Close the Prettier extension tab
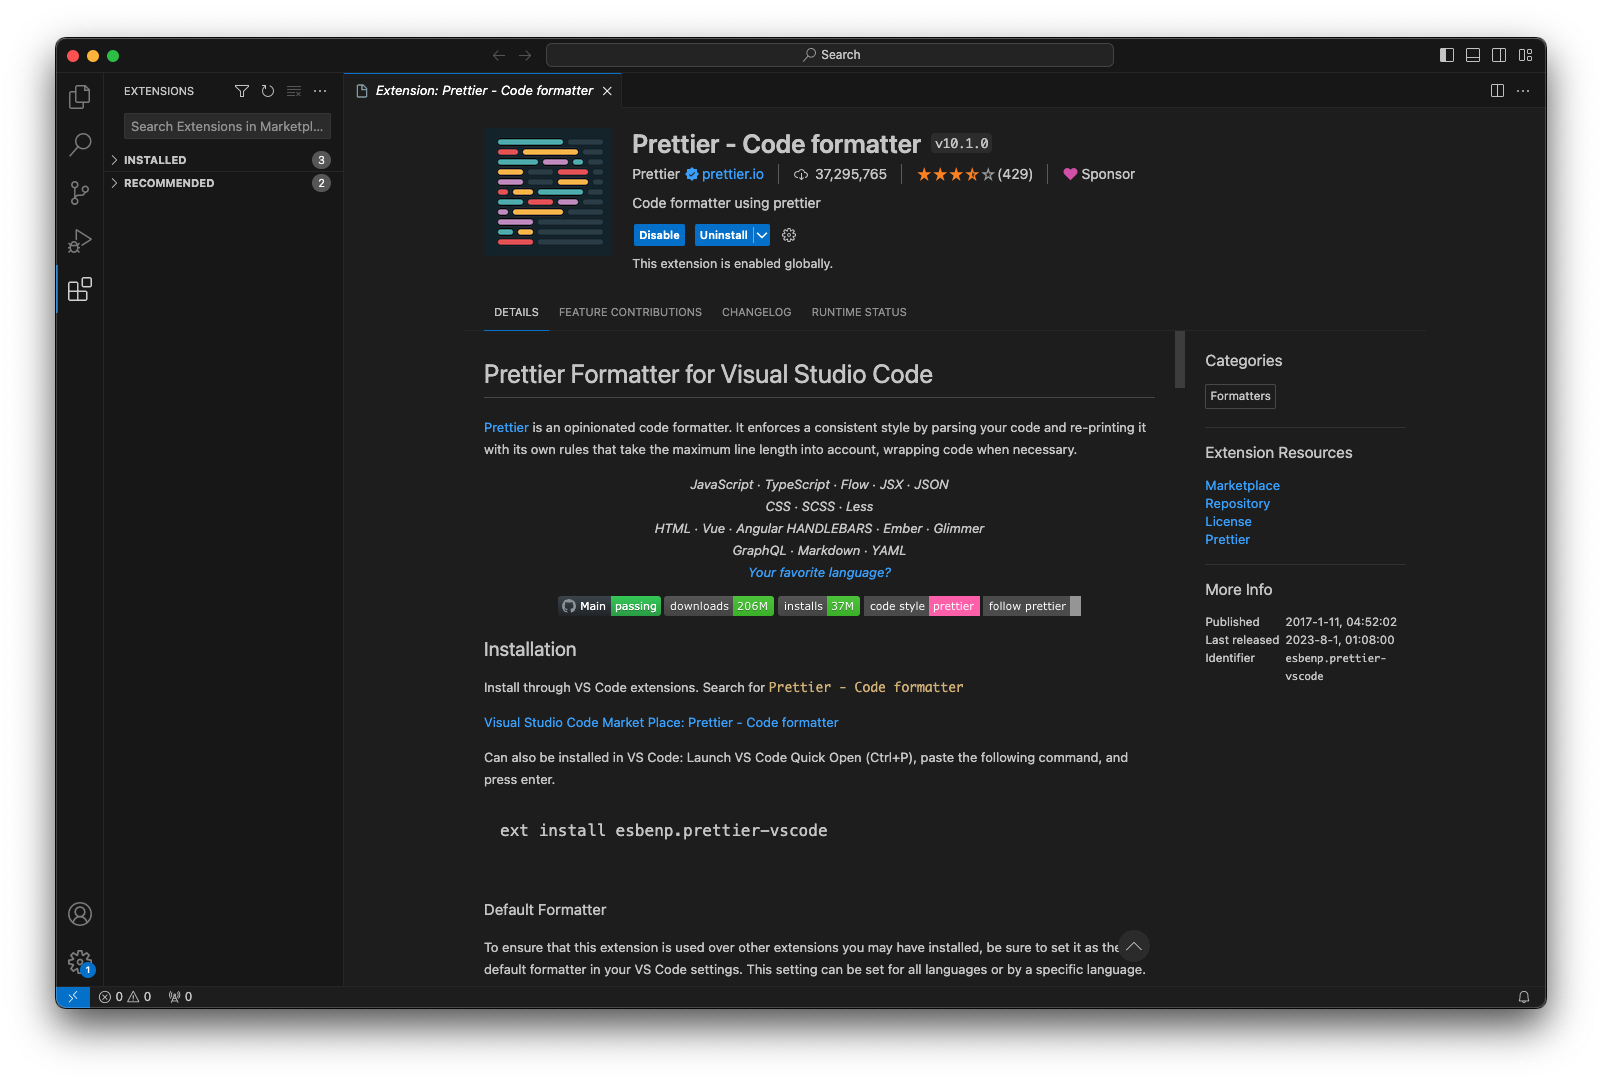 click(607, 91)
